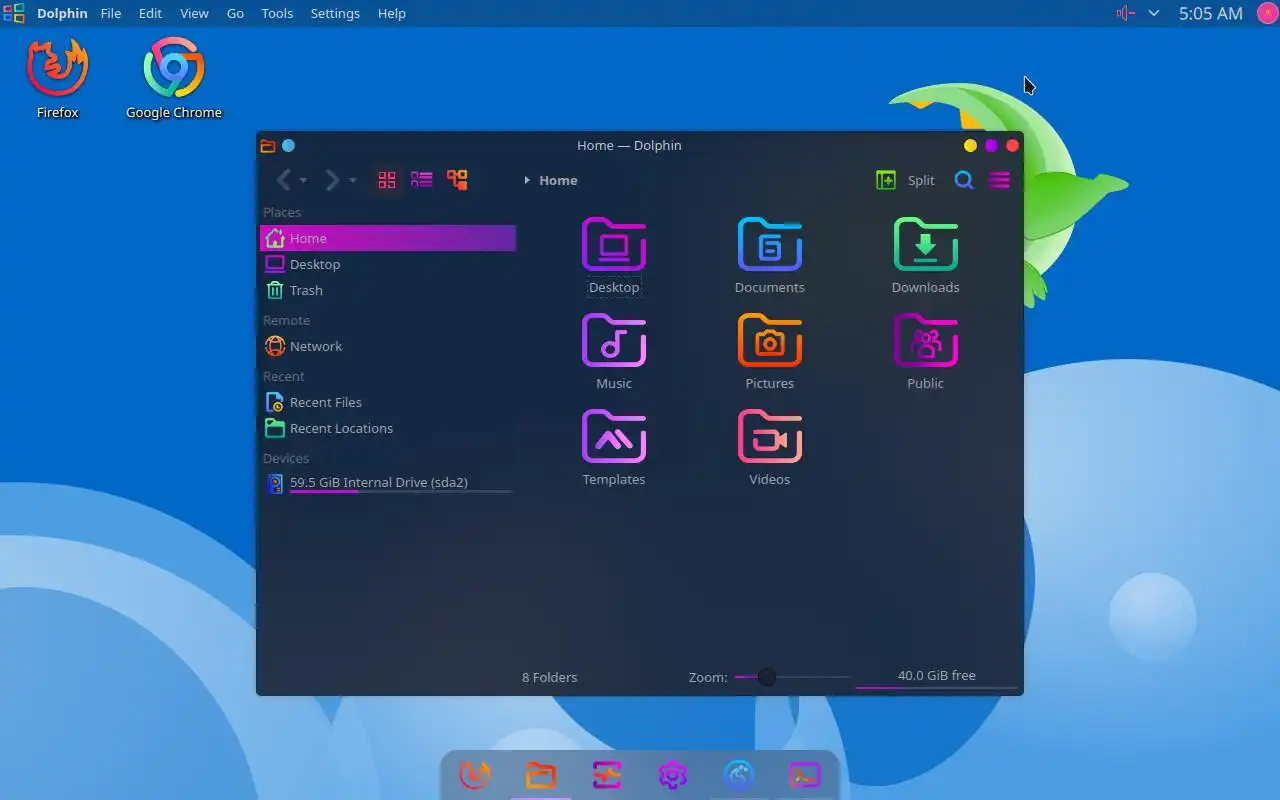Select 59.5 GiB Internal Drive (sda2)

(x=388, y=483)
